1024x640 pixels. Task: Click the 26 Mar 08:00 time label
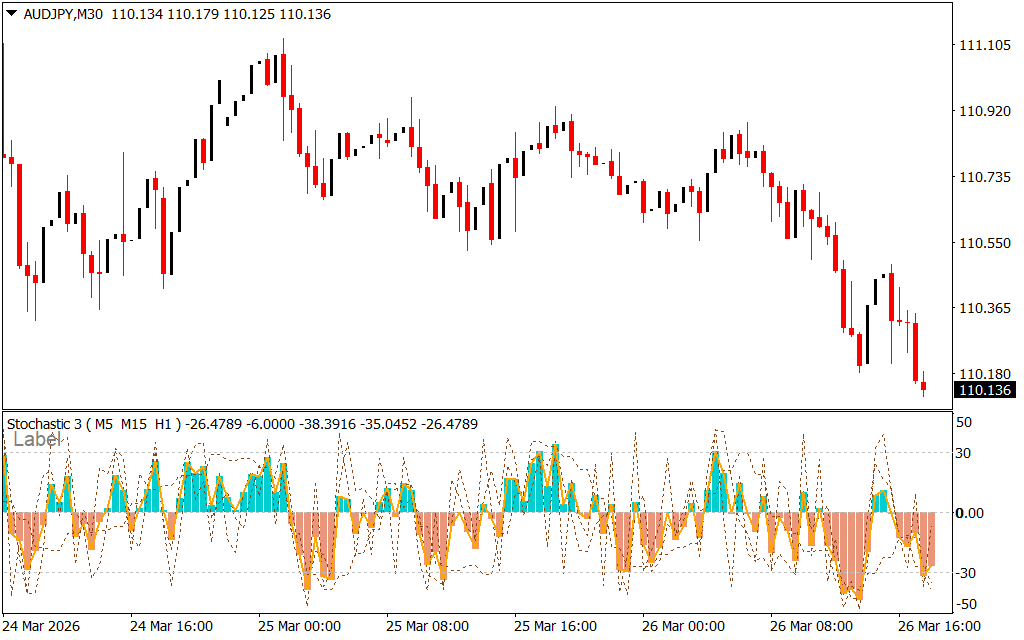click(x=812, y=626)
